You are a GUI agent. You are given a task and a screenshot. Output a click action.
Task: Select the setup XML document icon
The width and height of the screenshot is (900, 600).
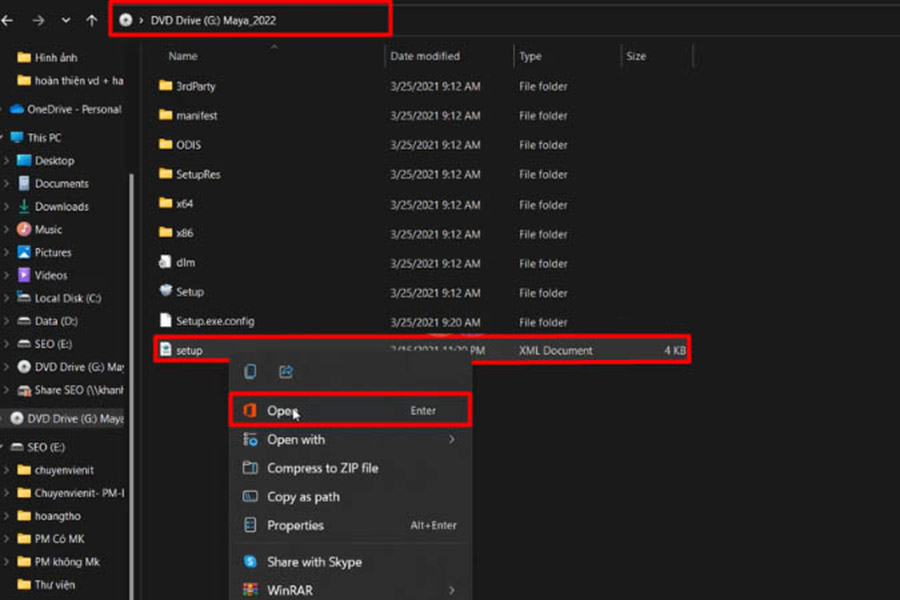coord(165,349)
